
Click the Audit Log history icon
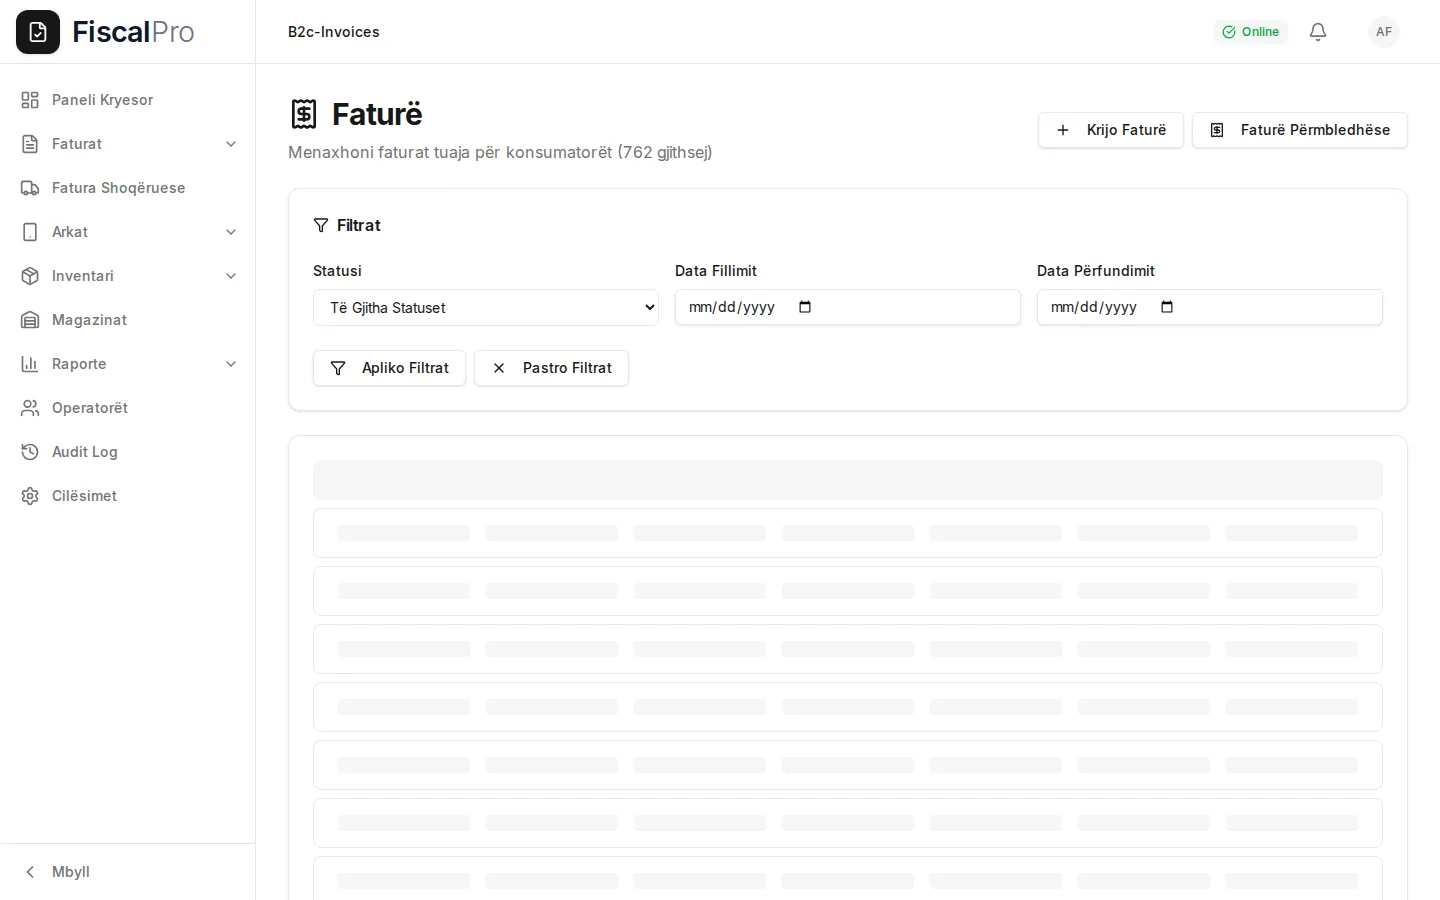[30, 452]
